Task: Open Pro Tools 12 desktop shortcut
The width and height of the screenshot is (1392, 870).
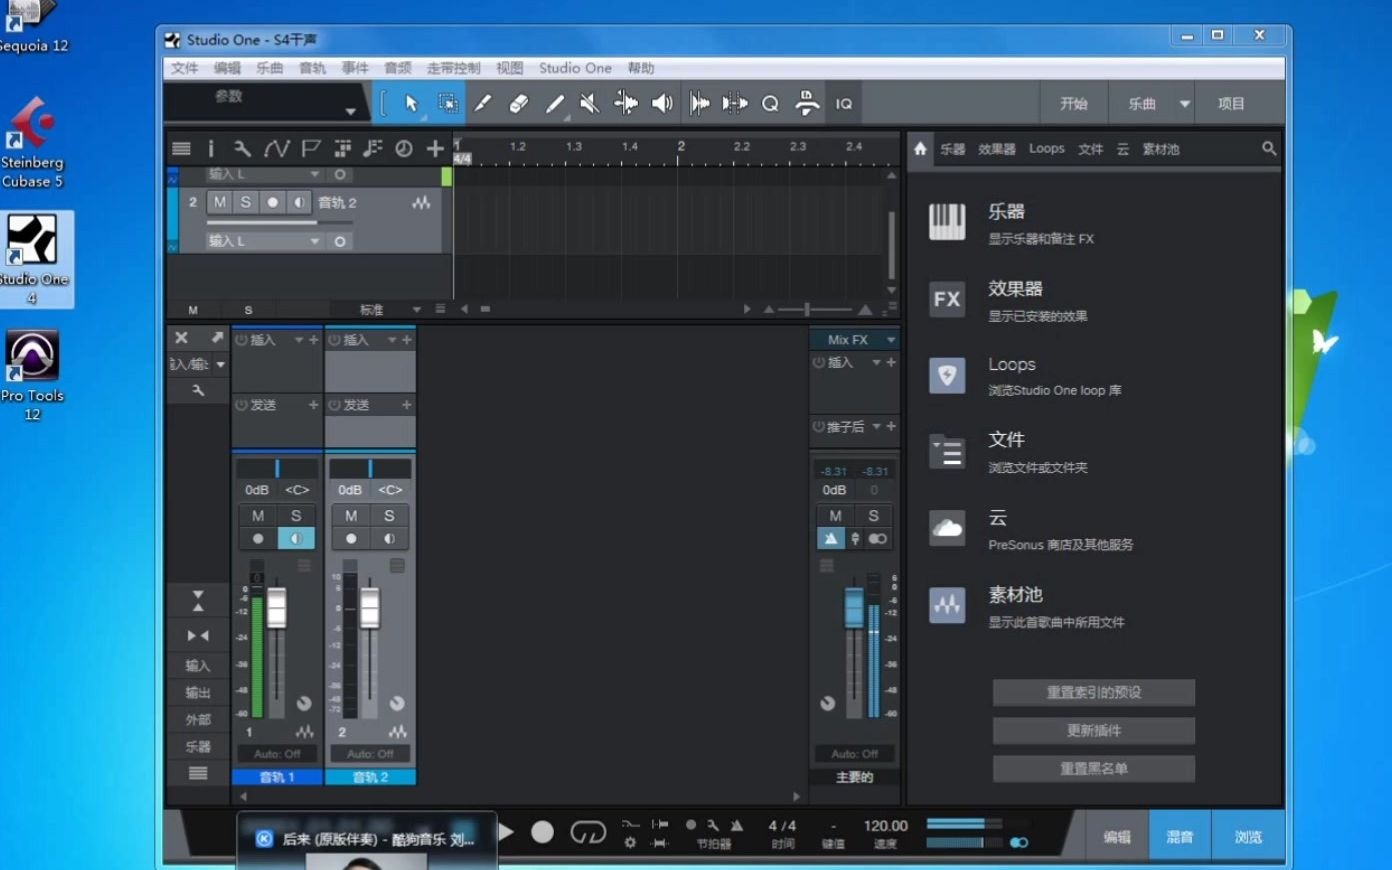Action: coord(32,375)
